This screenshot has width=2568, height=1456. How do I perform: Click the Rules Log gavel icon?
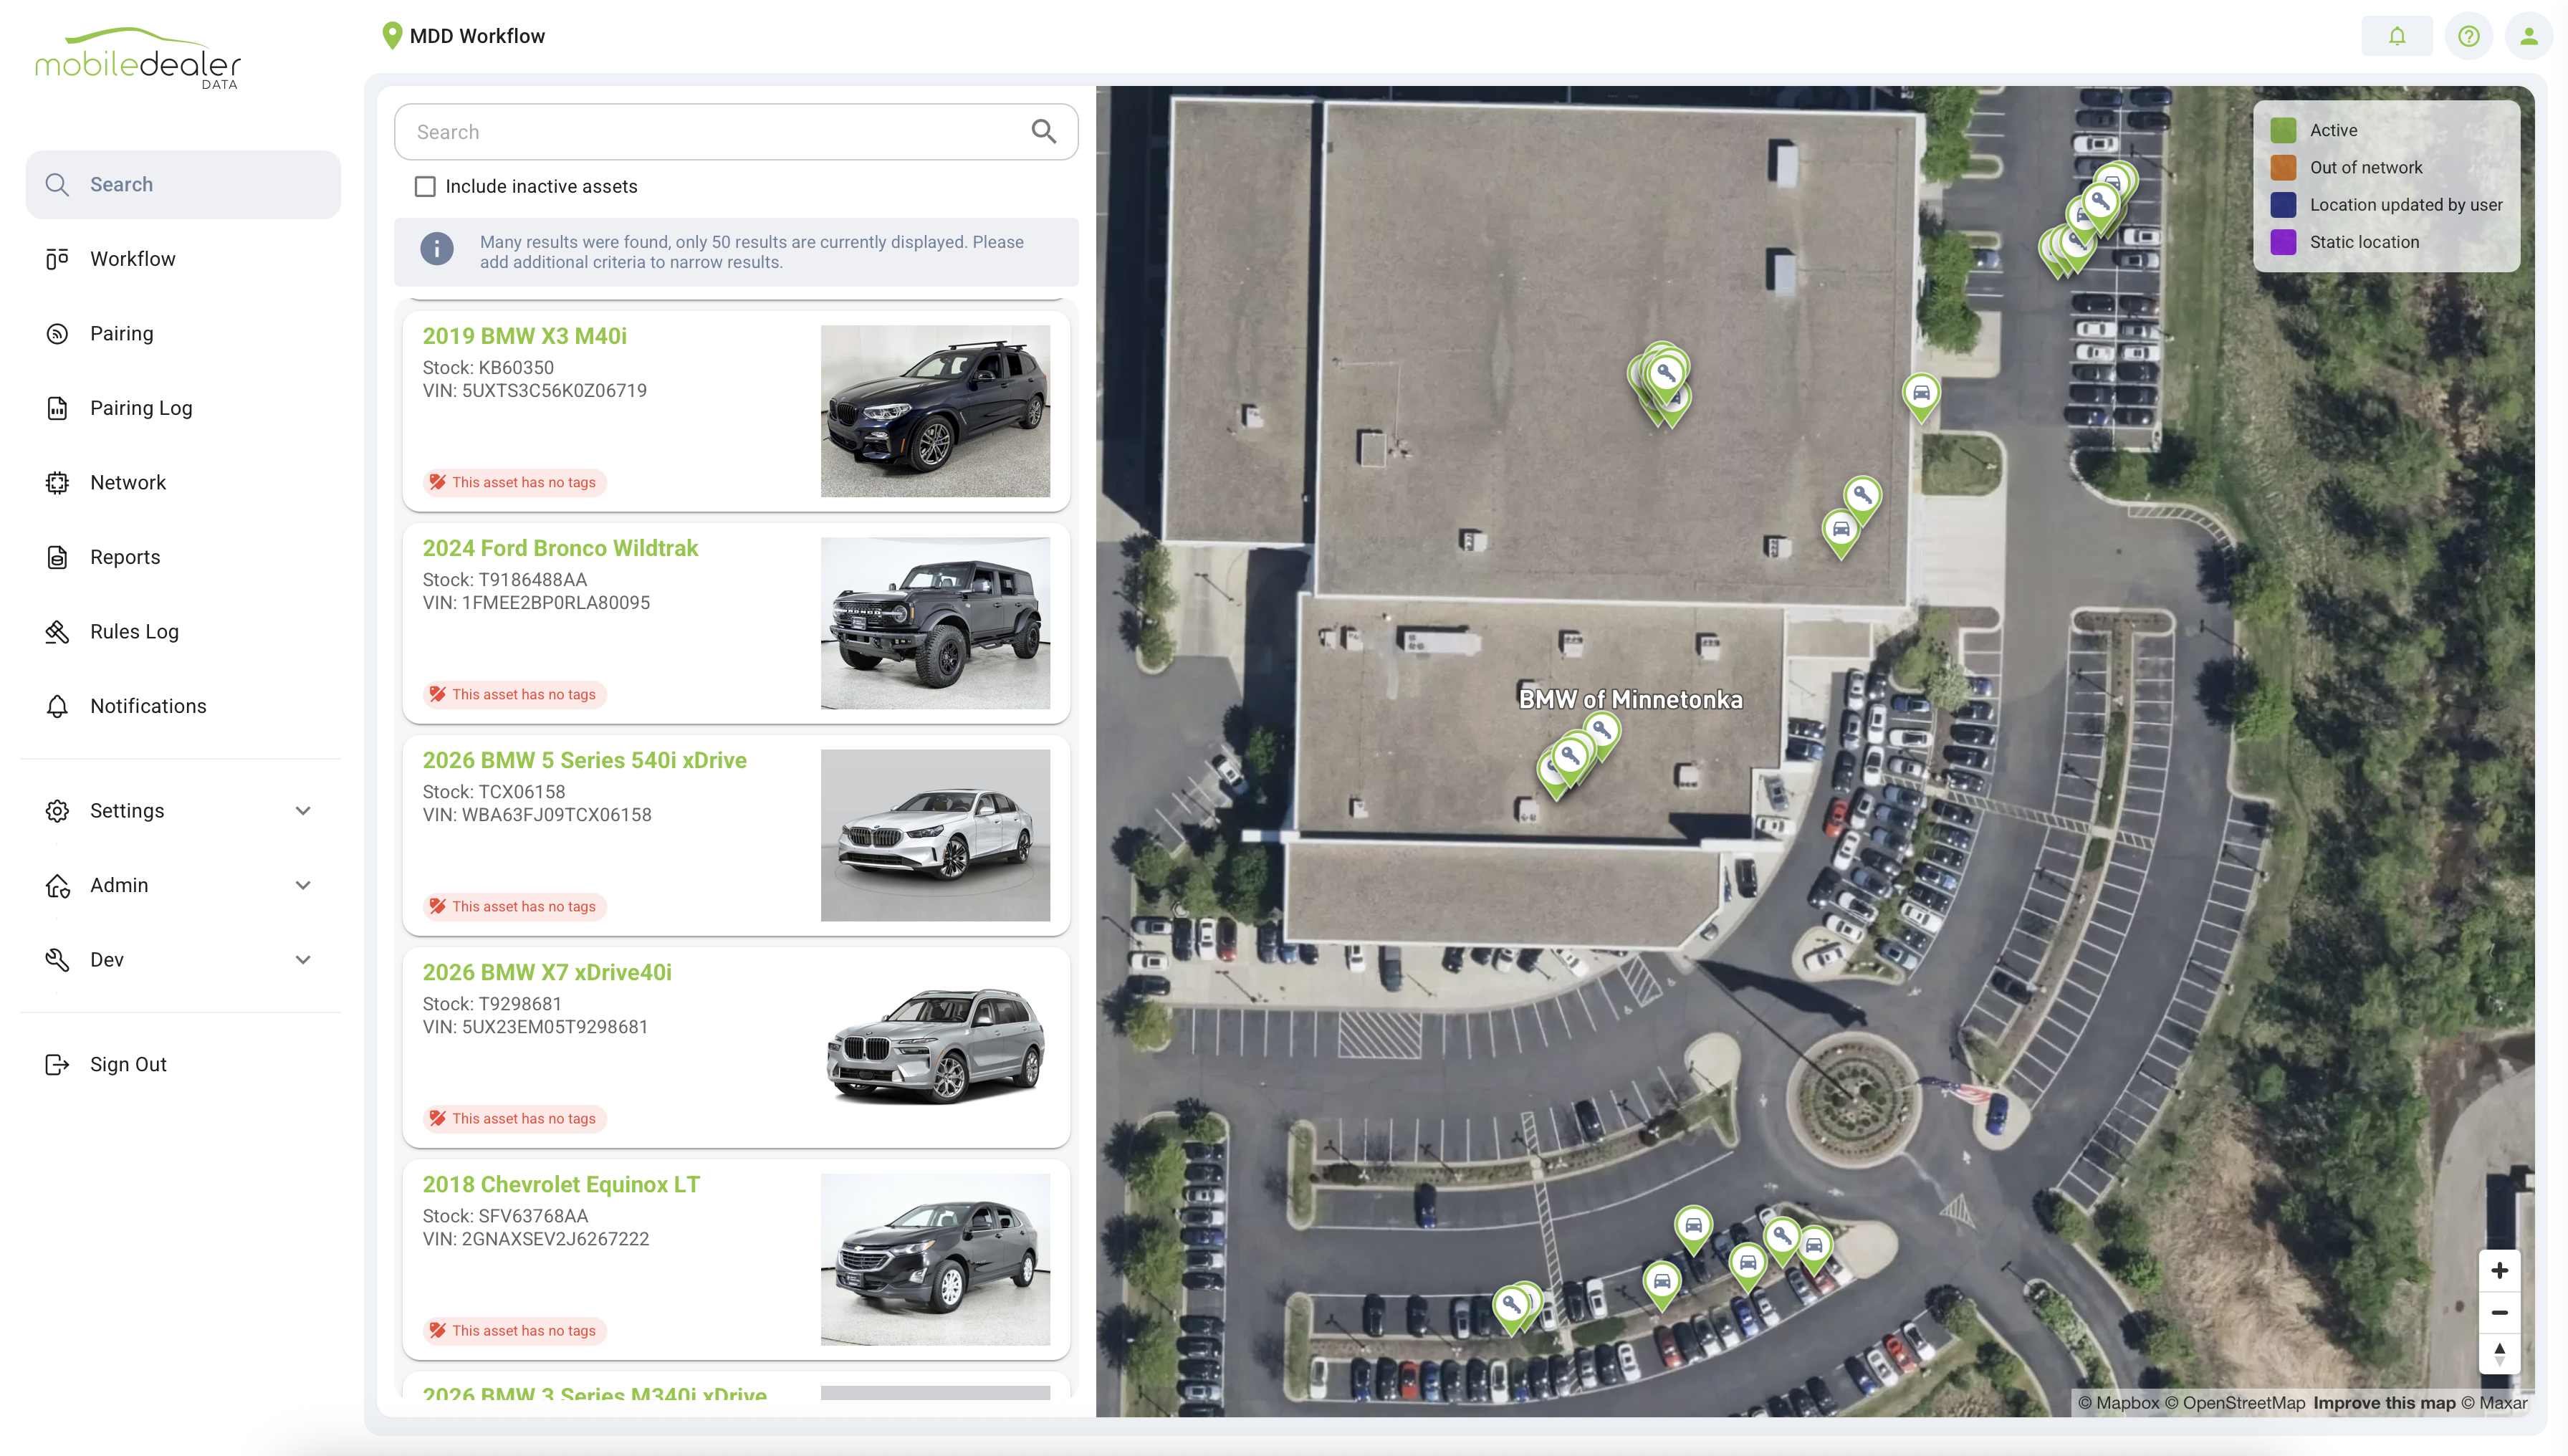57,632
